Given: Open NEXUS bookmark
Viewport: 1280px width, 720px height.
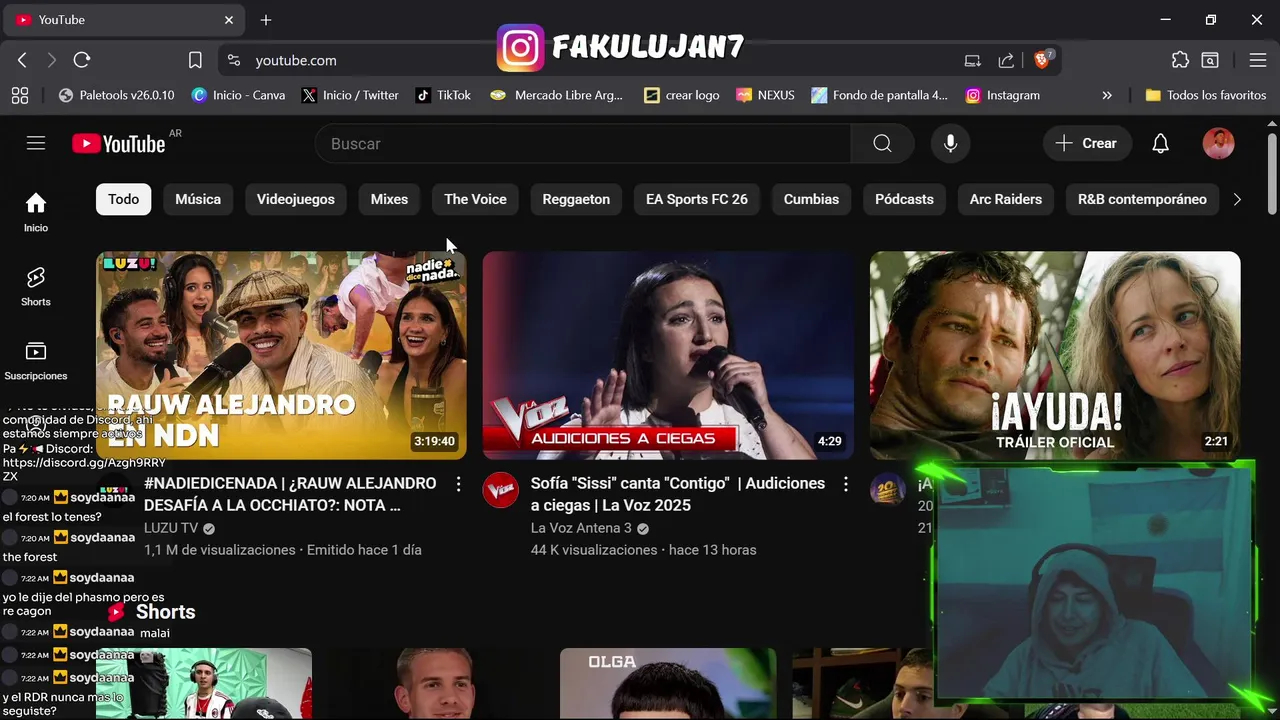Looking at the screenshot, I should click(x=765, y=95).
